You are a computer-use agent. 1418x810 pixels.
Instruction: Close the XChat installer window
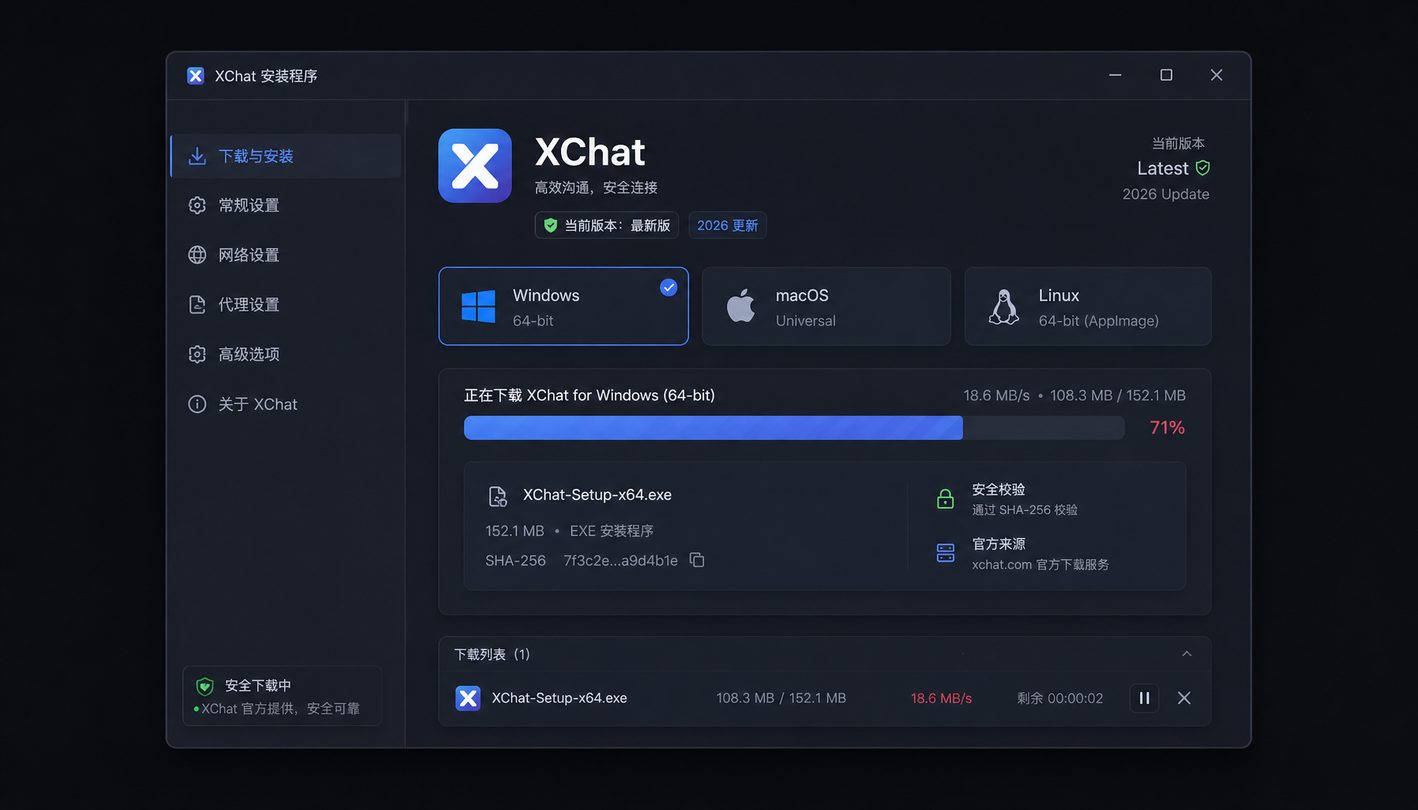coord(1216,75)
